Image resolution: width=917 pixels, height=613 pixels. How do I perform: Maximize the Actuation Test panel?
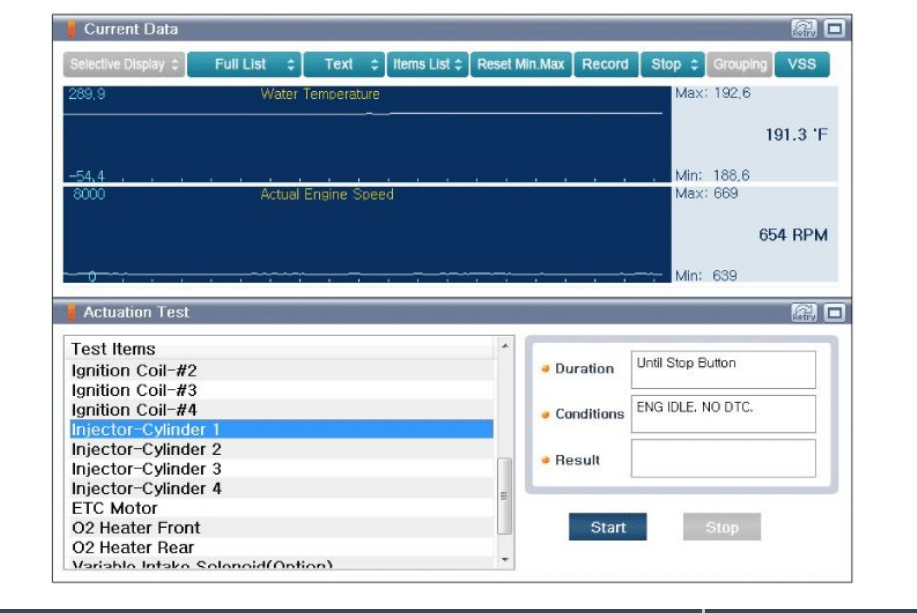click(835, 312)
